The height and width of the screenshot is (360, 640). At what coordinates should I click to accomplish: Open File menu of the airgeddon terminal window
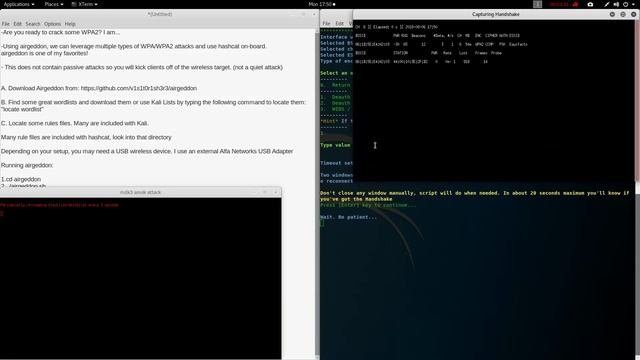pyautogui.click(x=326, y=24)
